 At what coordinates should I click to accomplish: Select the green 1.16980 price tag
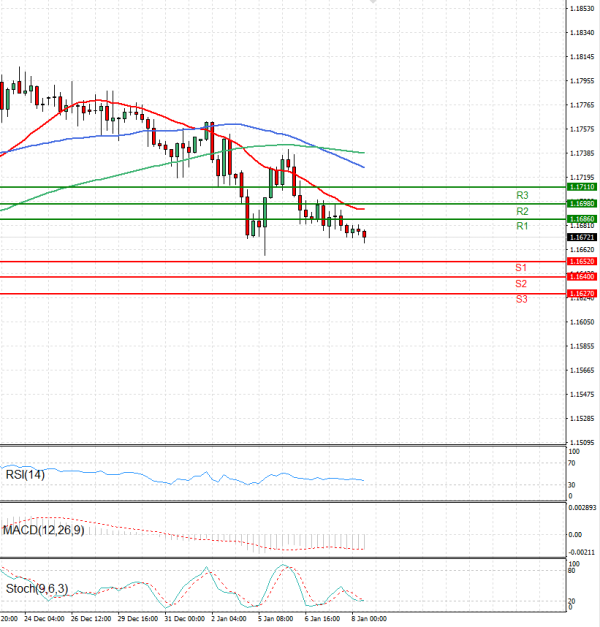coord(581,204)
